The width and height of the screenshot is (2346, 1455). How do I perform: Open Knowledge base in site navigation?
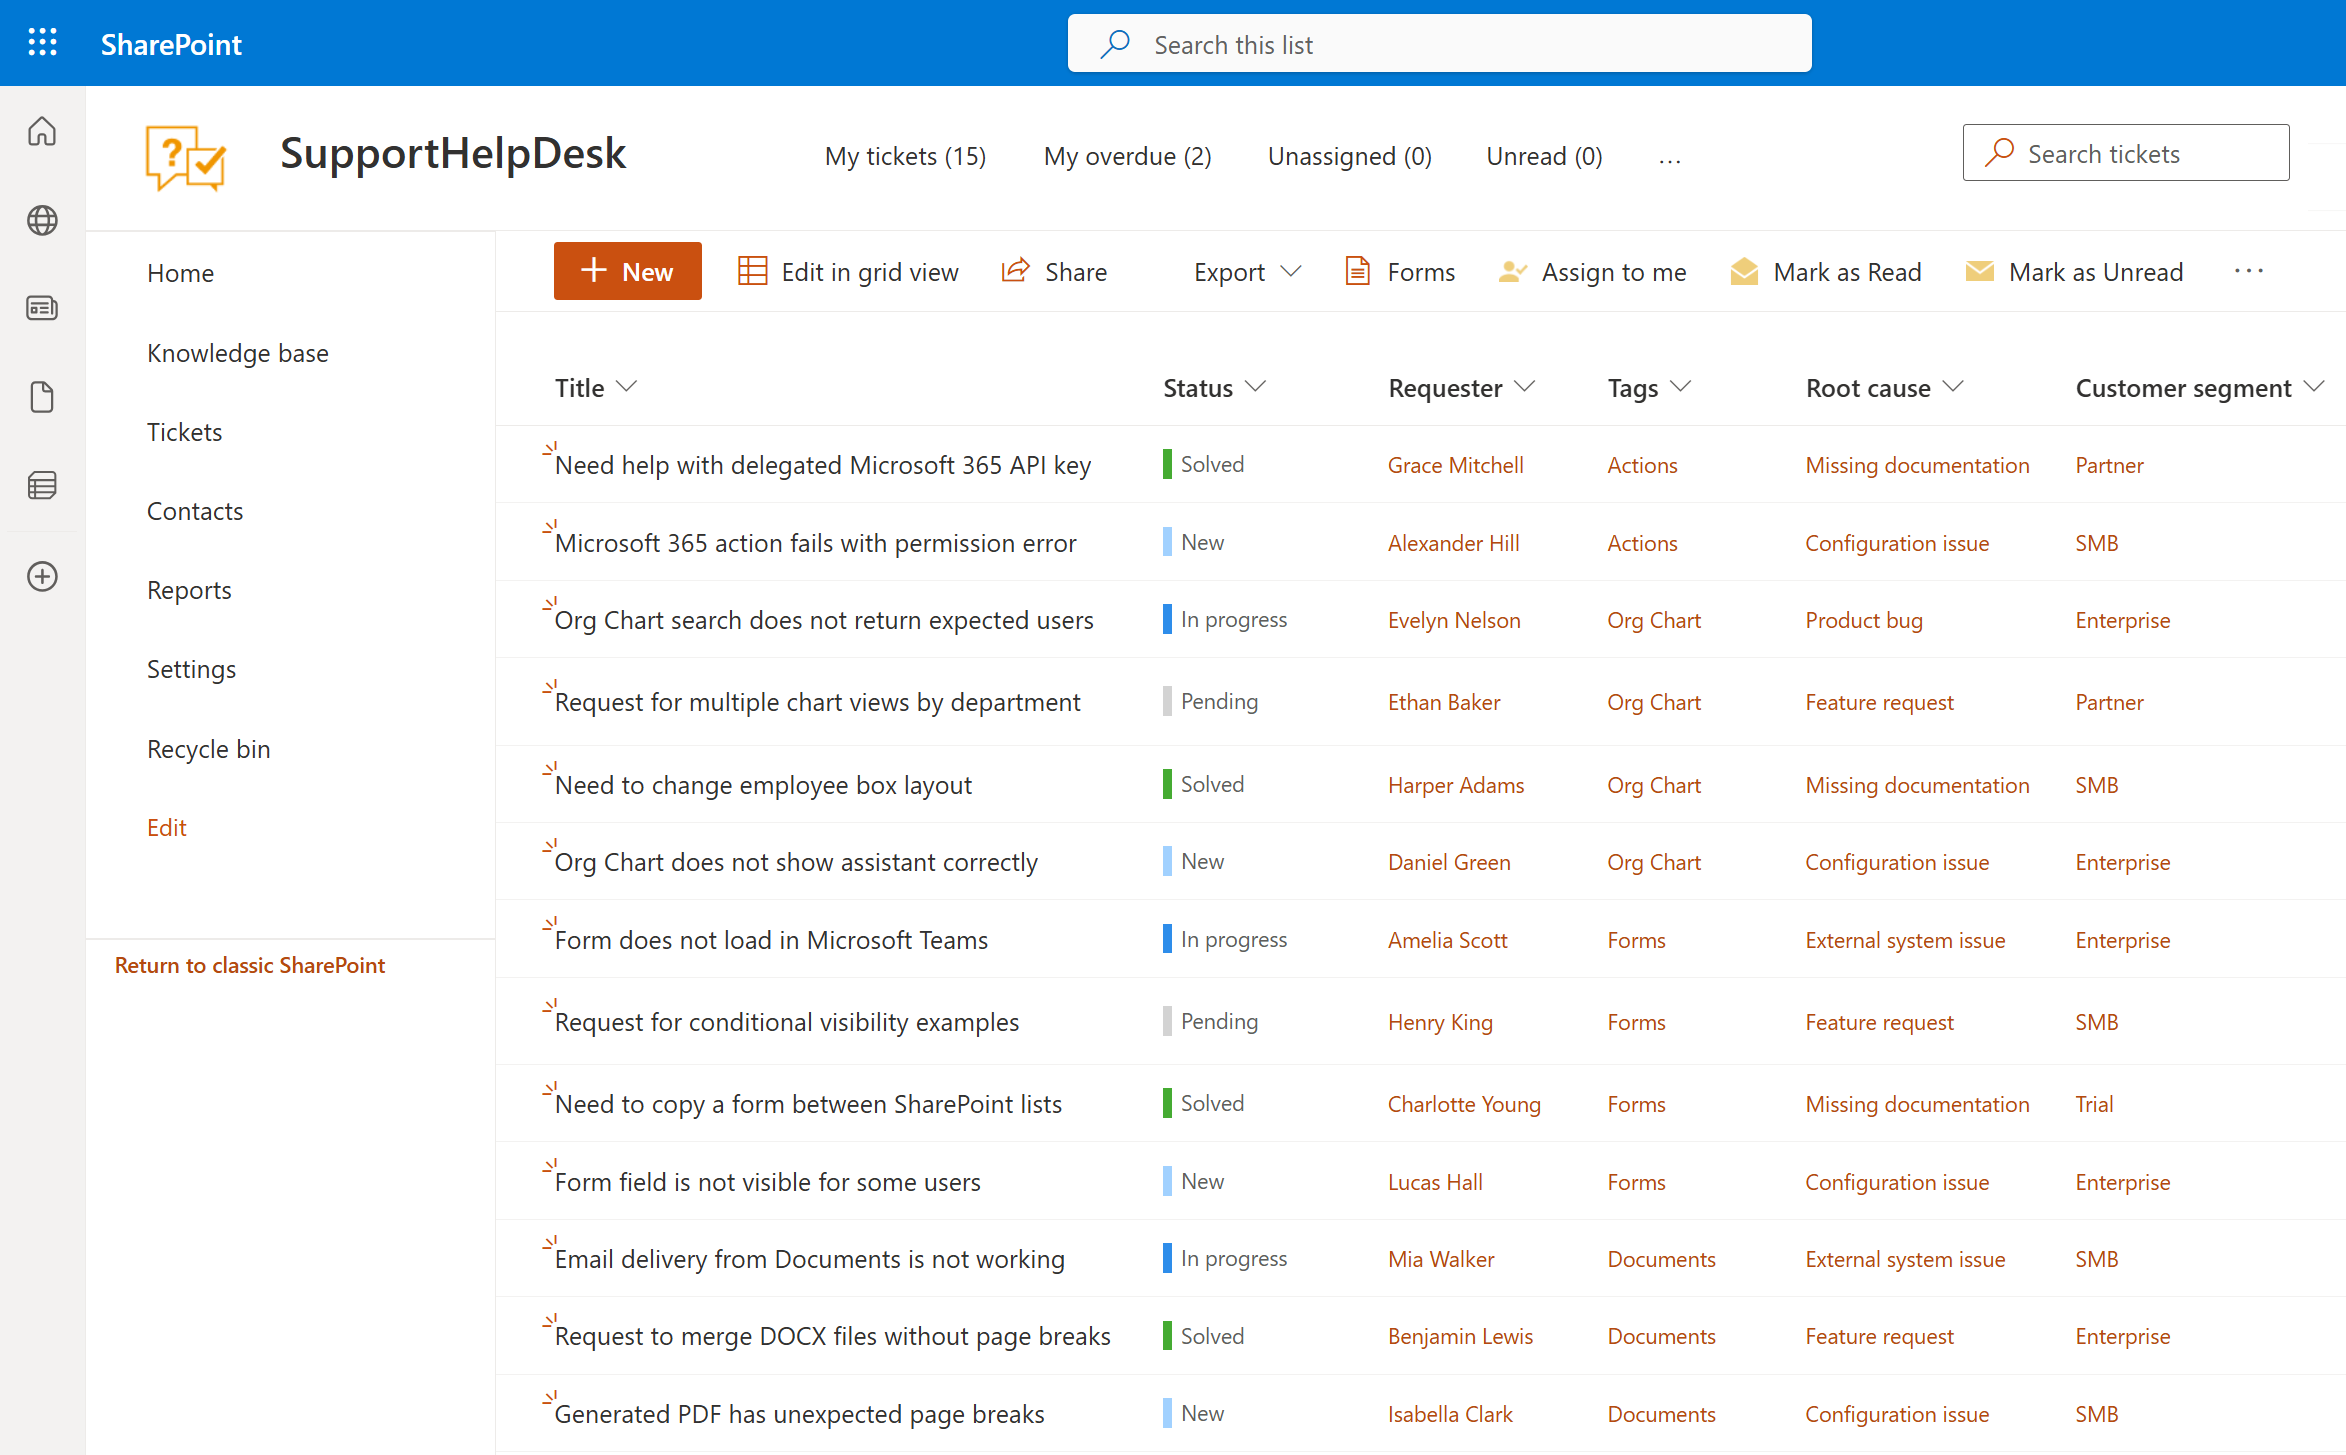pyautogui.click(x=238, y=353)
